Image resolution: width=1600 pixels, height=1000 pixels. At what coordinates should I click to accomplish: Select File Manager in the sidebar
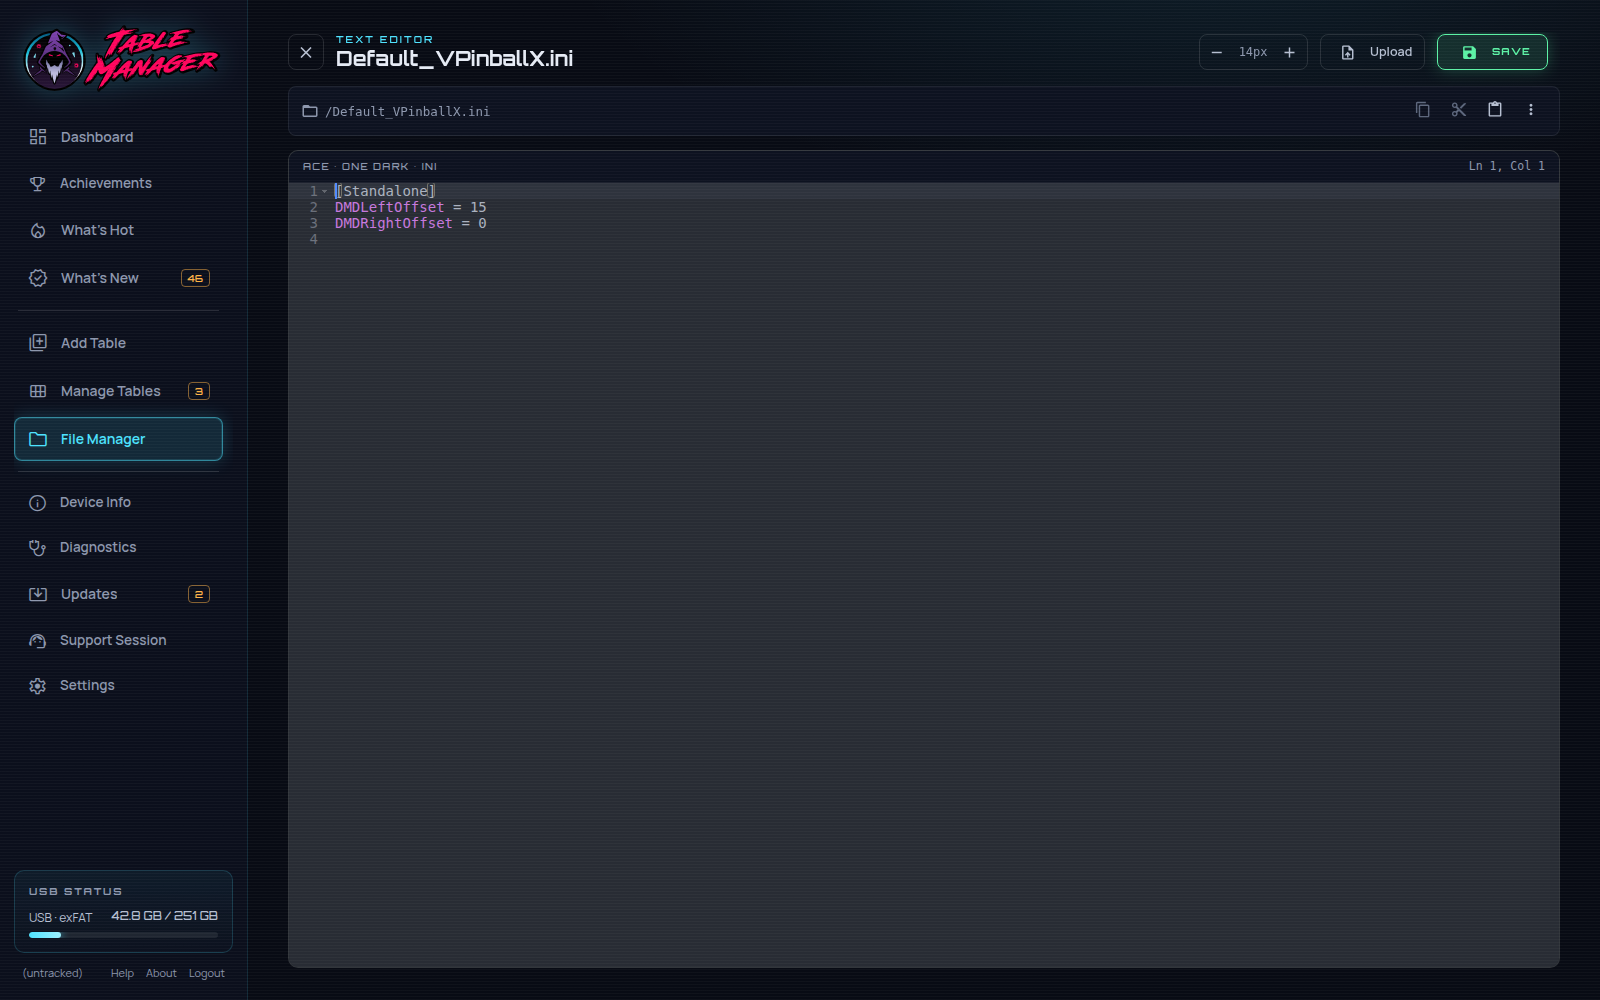pyautogui.click(x=118, y=439)
